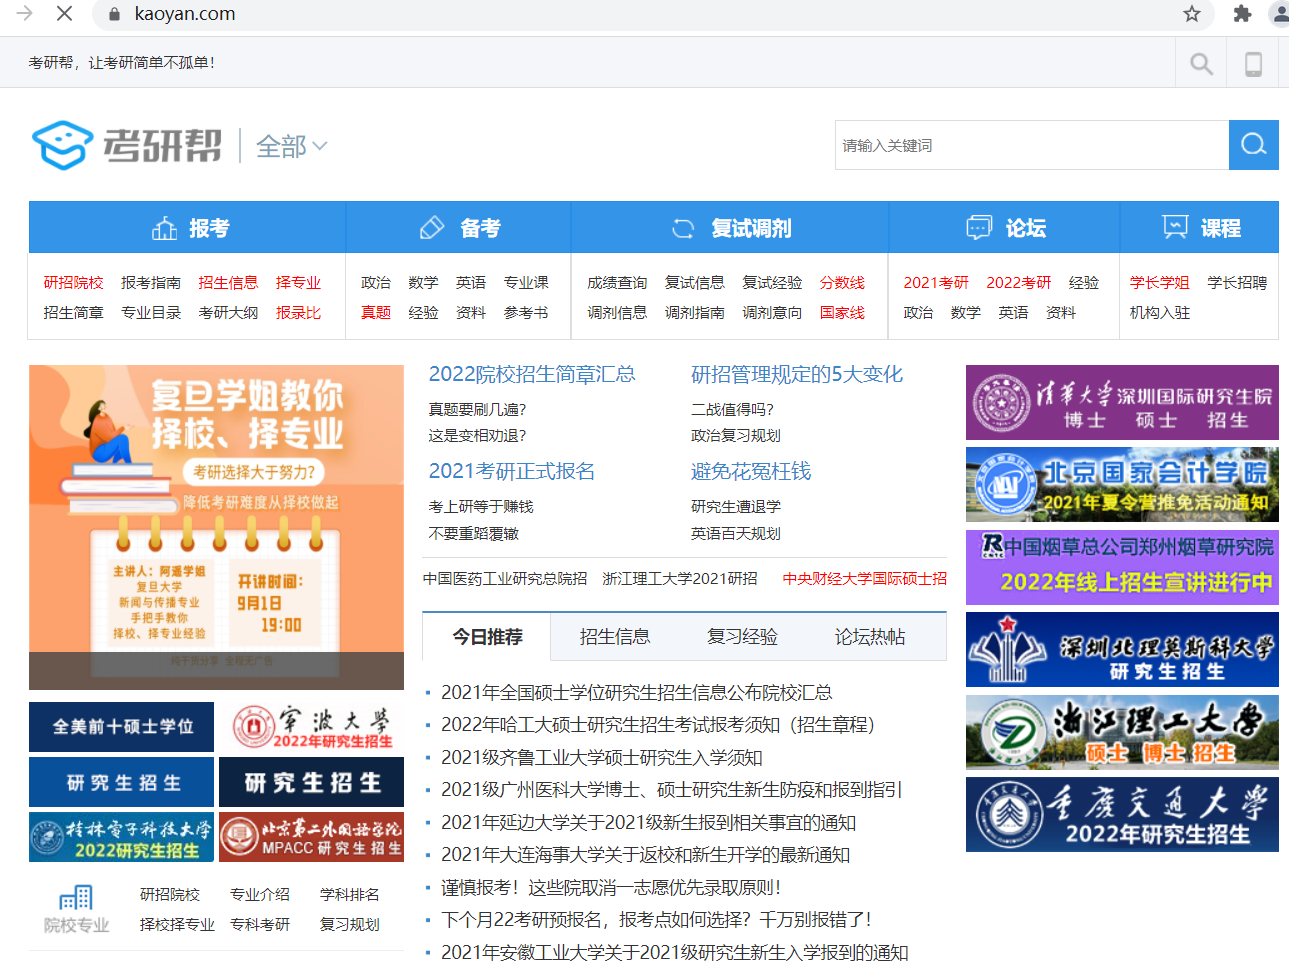The width and height of the screenshot is (1289, 963).
Task: Click the 国家线 link
Action: (x=842, y=313)
